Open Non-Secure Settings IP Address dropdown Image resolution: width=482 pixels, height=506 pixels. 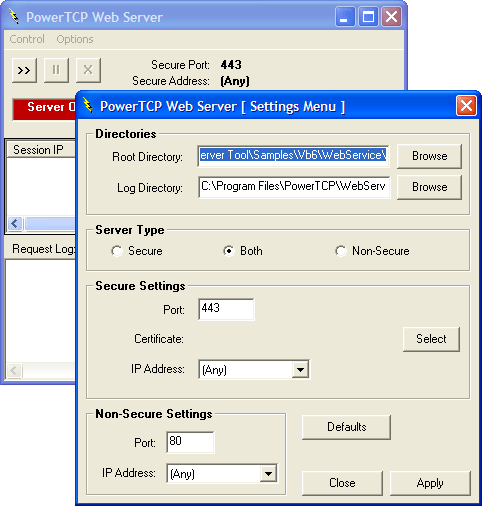click(x=268, y=473)
